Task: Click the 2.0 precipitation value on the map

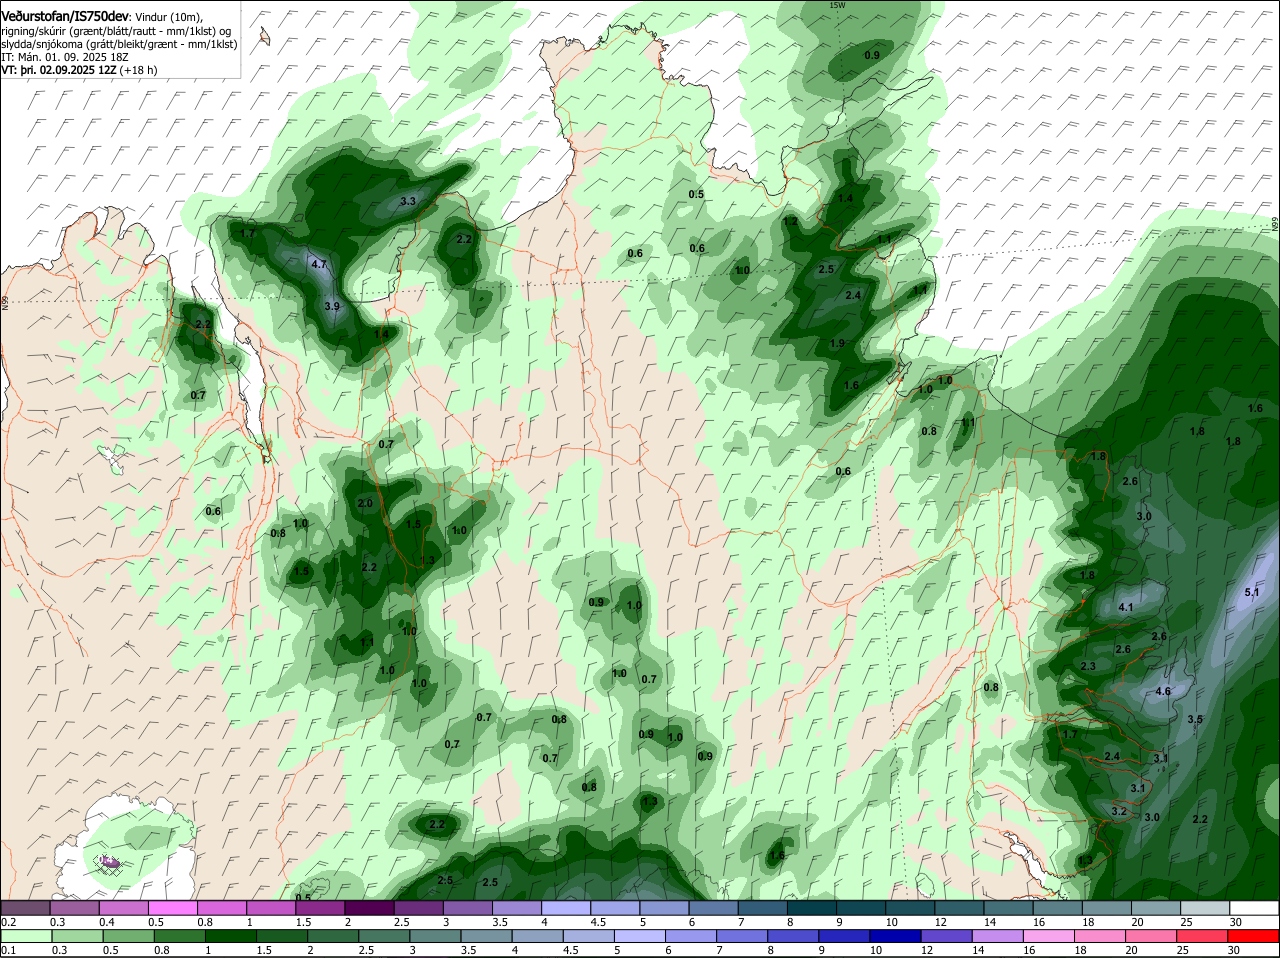Action: point(365,503)
